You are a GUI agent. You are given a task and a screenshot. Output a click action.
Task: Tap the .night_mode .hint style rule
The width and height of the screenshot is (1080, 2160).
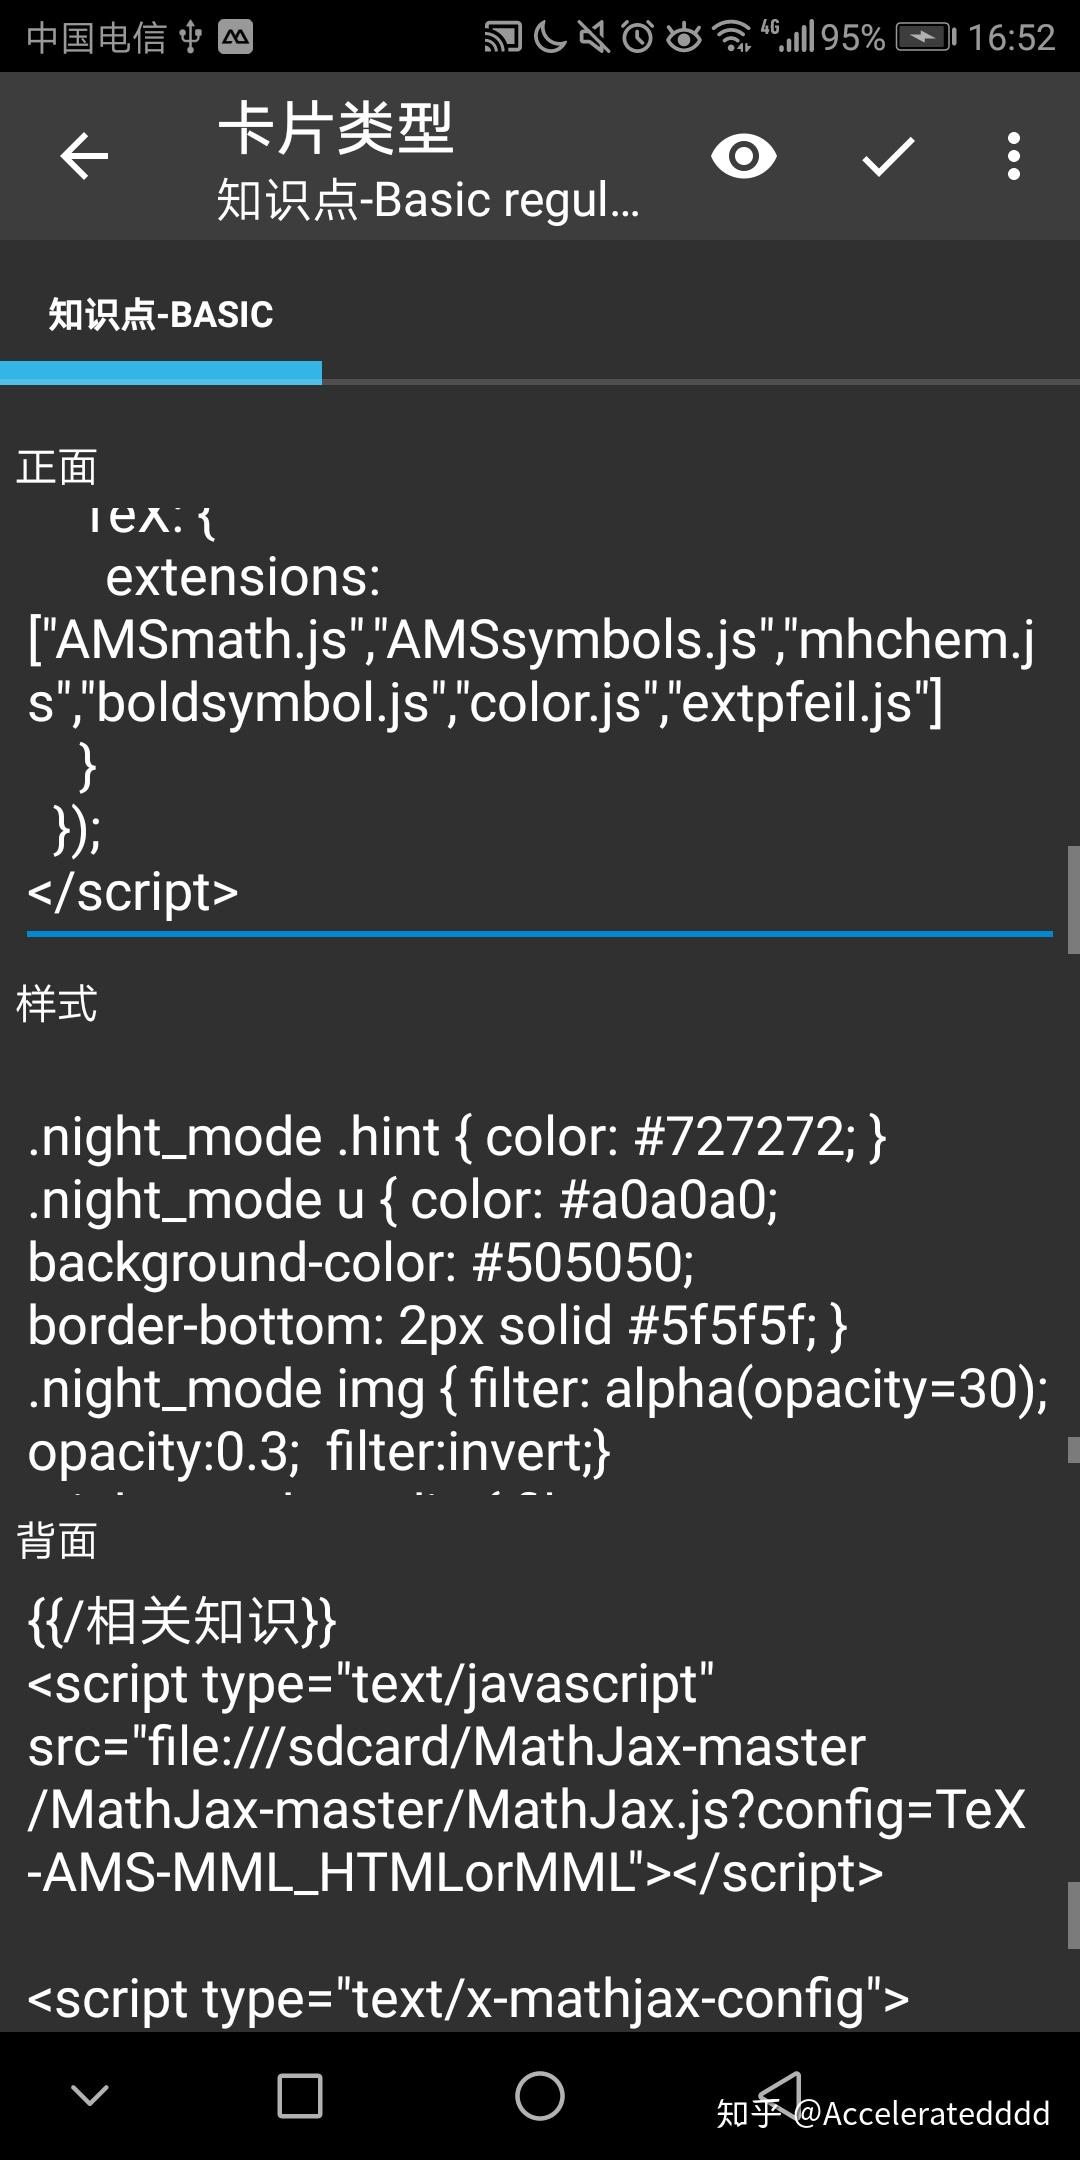[456, 1136]
